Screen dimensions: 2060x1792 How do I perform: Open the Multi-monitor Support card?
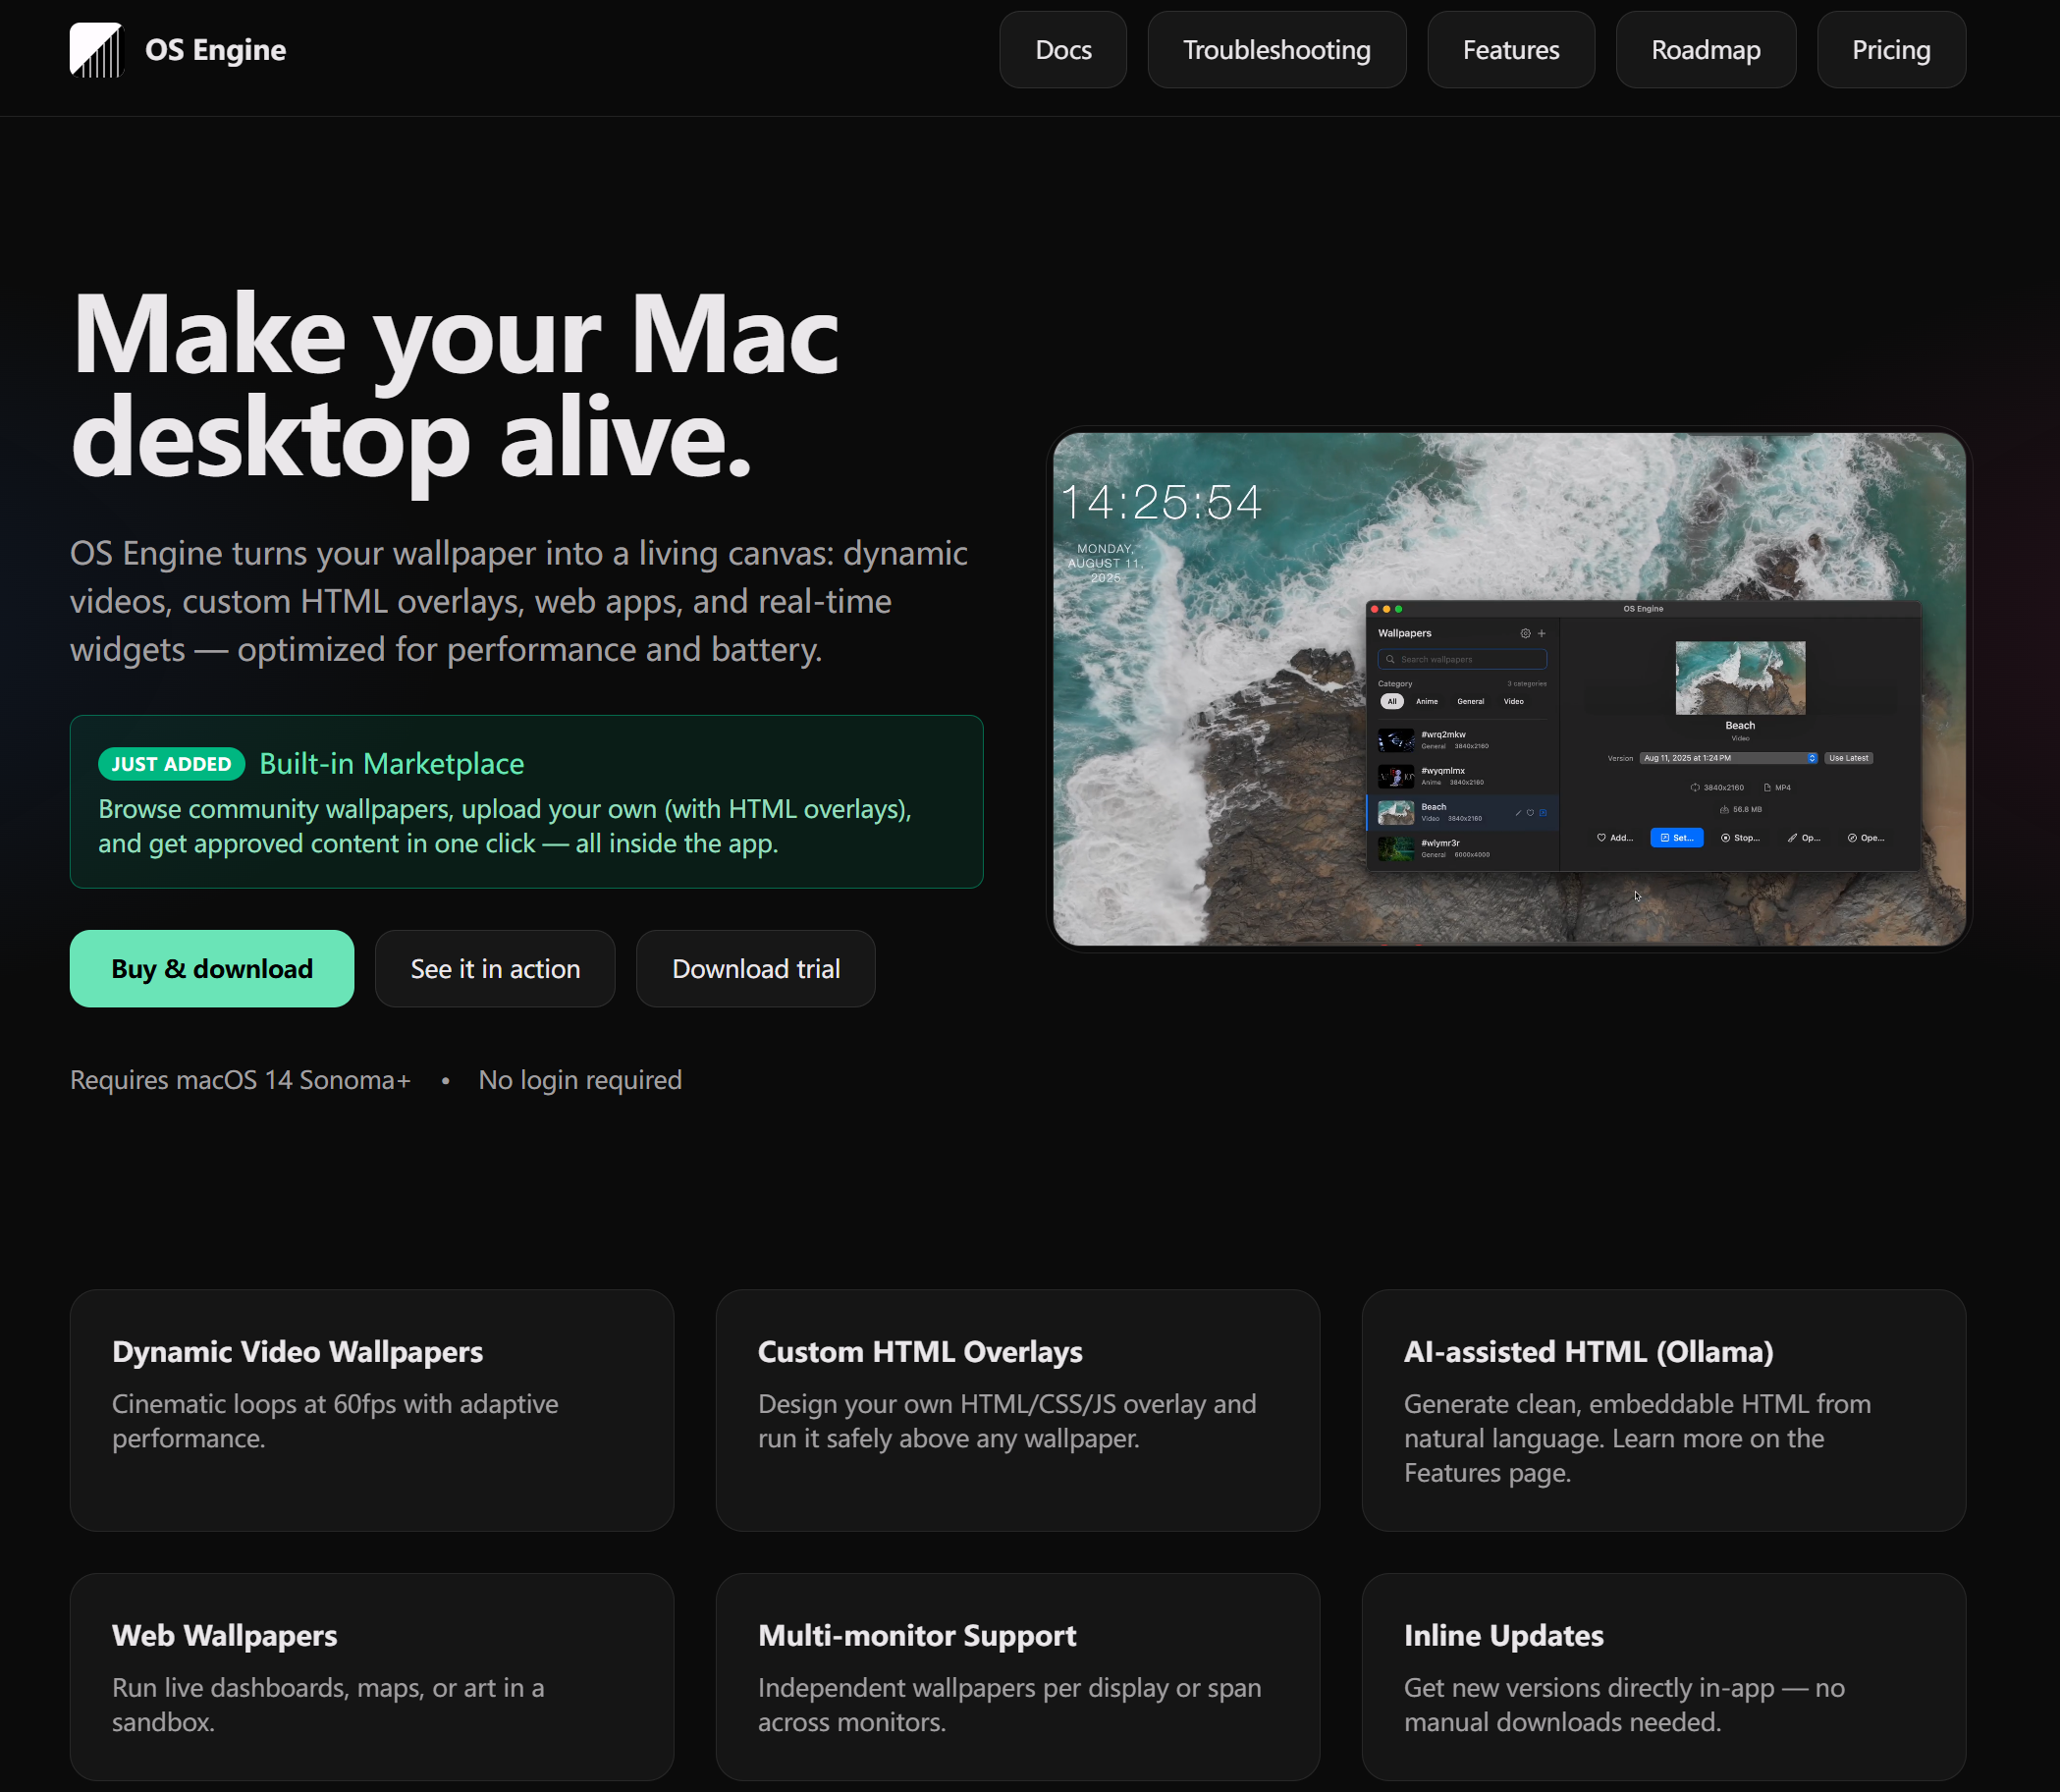[x=1018, y=1677]
